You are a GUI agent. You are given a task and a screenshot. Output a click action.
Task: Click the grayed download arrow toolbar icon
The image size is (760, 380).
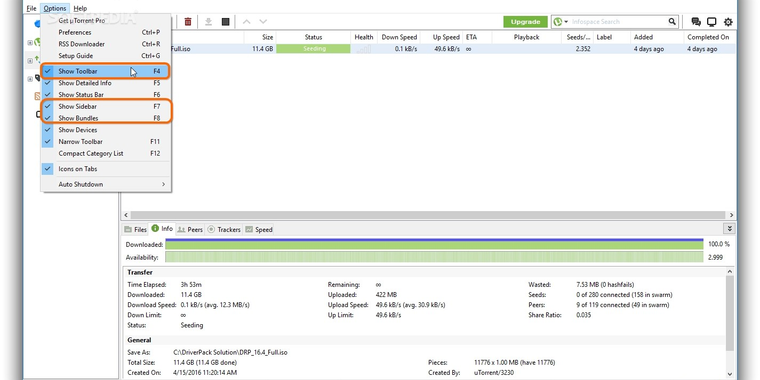208,21
